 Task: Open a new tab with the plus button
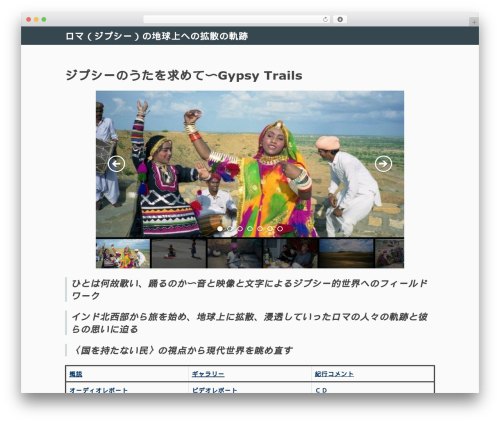[474, 22]
